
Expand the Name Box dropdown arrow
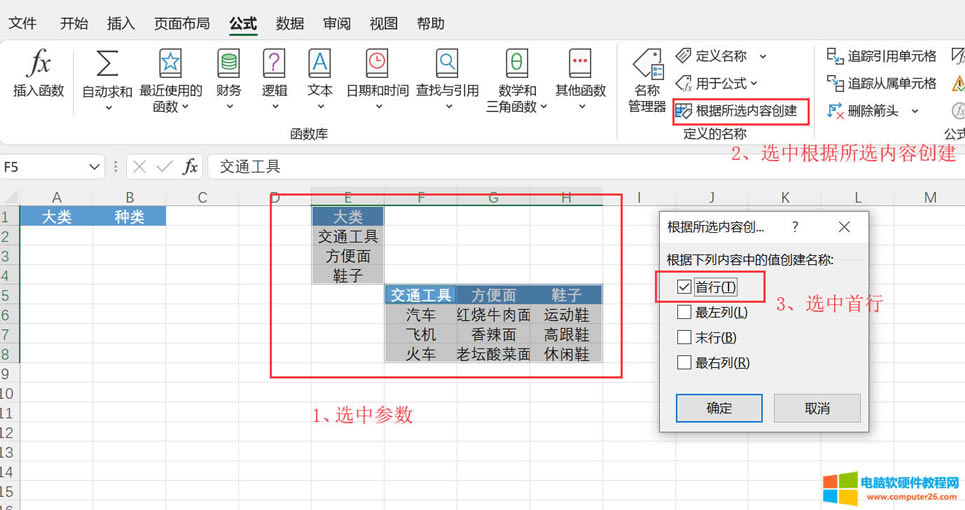pyautogui.click(x=95, y=167)
